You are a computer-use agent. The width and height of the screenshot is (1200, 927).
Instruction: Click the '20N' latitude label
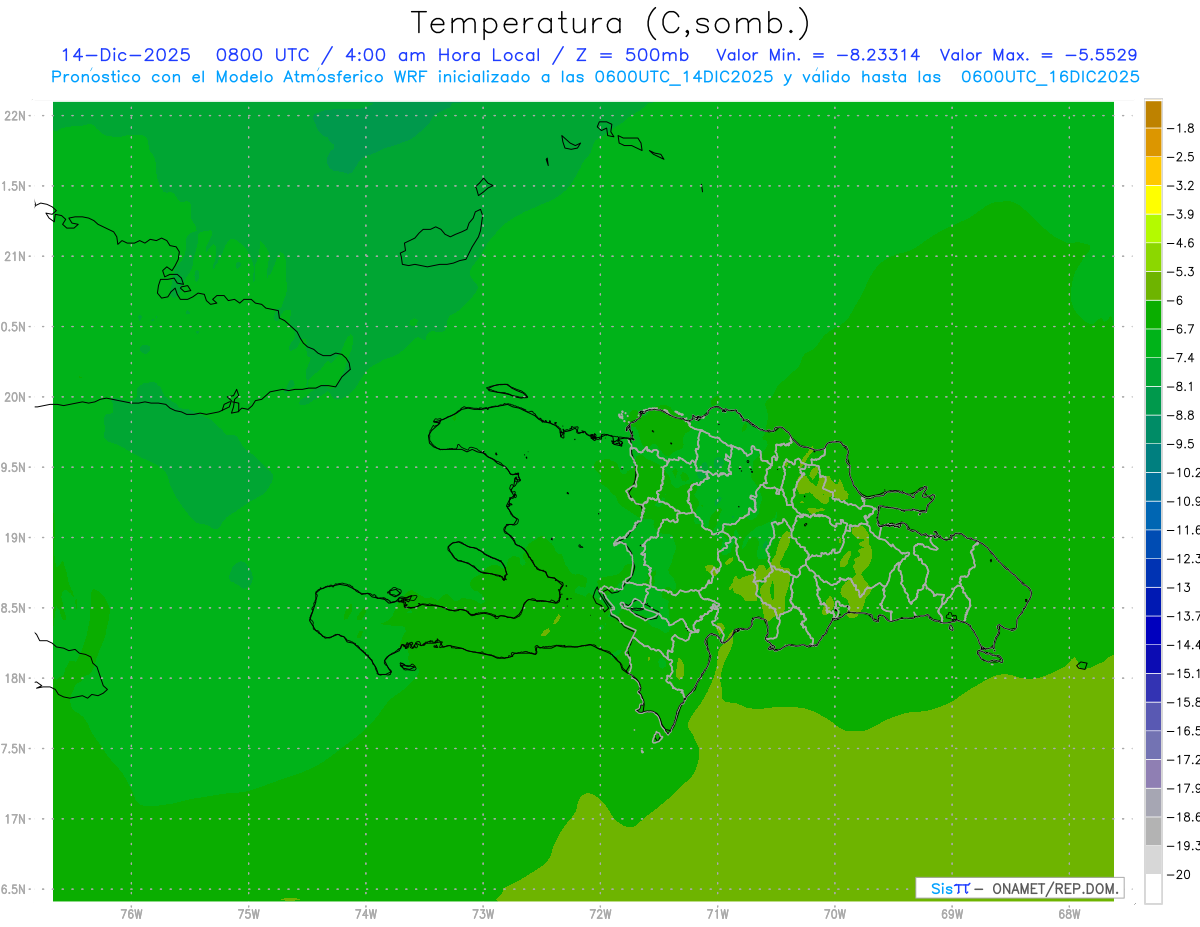click(x=16, y=397)
